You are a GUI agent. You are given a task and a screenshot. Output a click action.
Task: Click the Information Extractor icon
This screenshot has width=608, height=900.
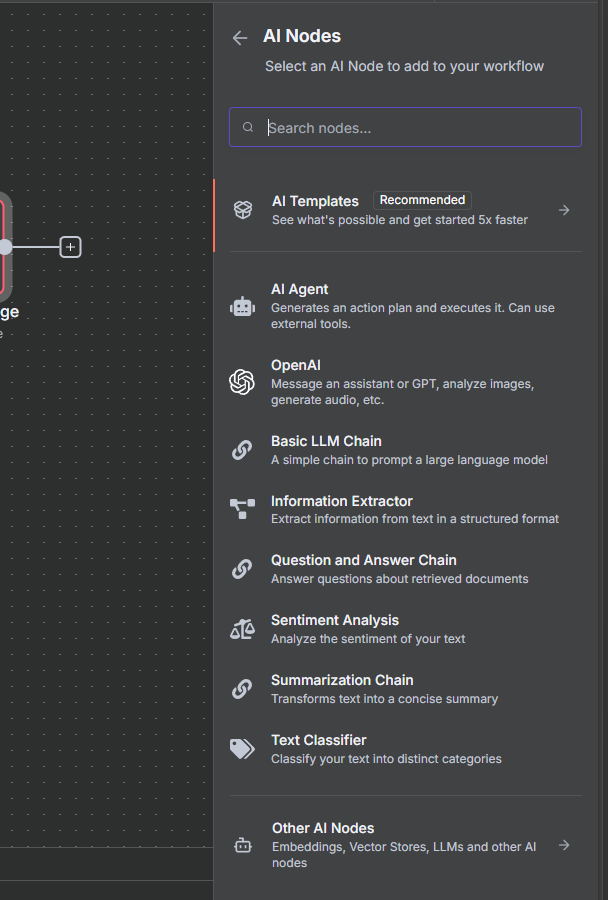tap(242, 510)
